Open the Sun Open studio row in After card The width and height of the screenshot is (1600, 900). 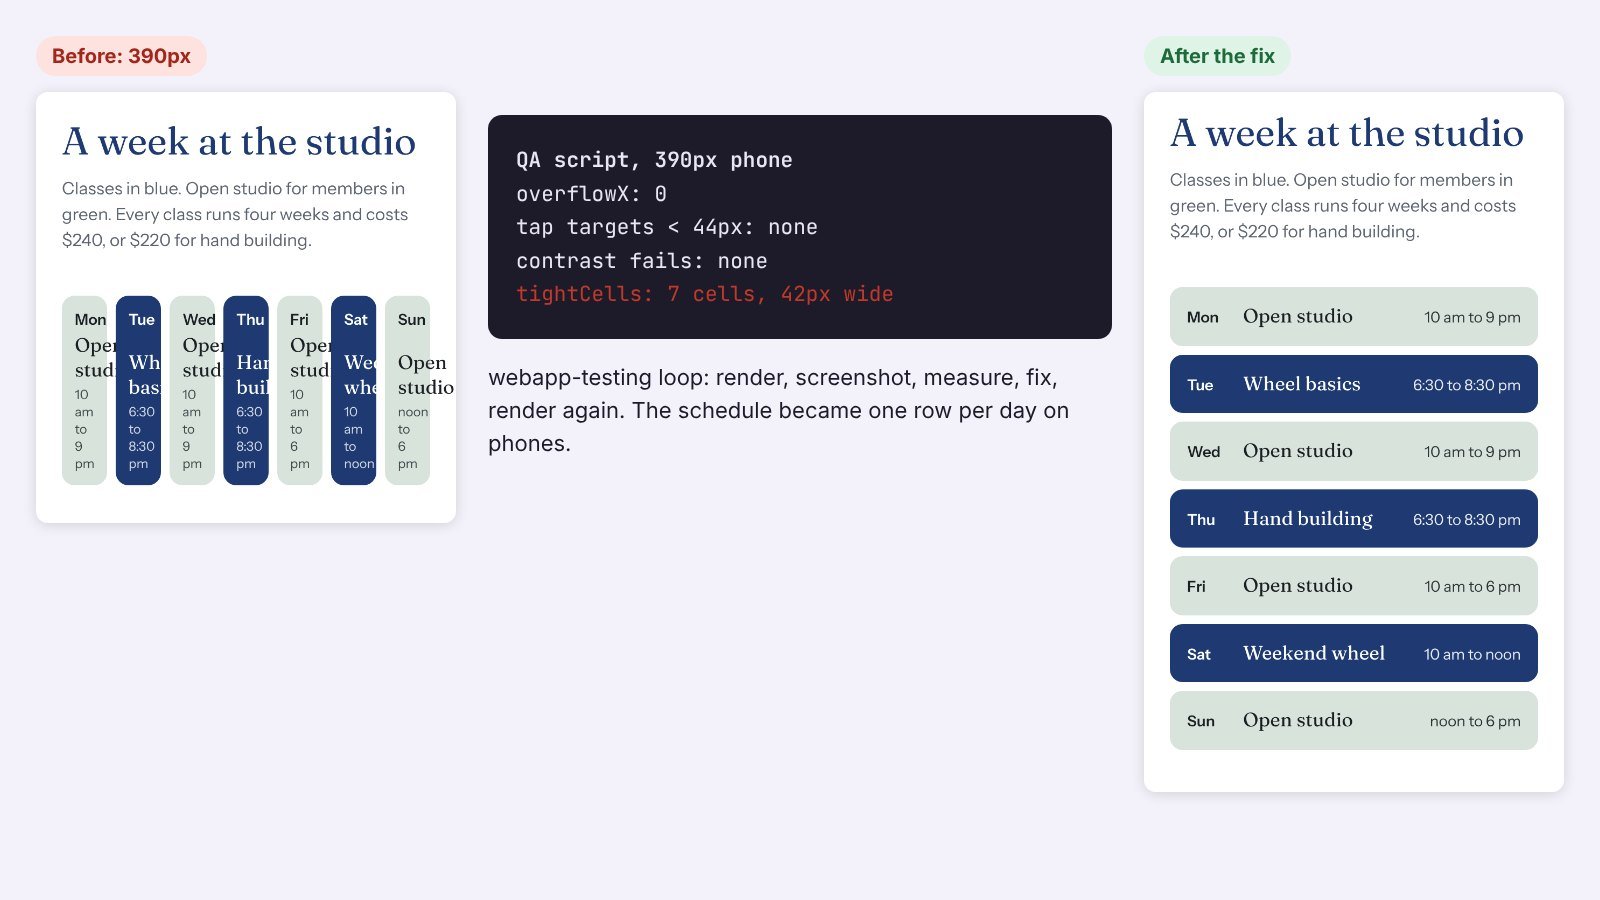click(1354, 721)
